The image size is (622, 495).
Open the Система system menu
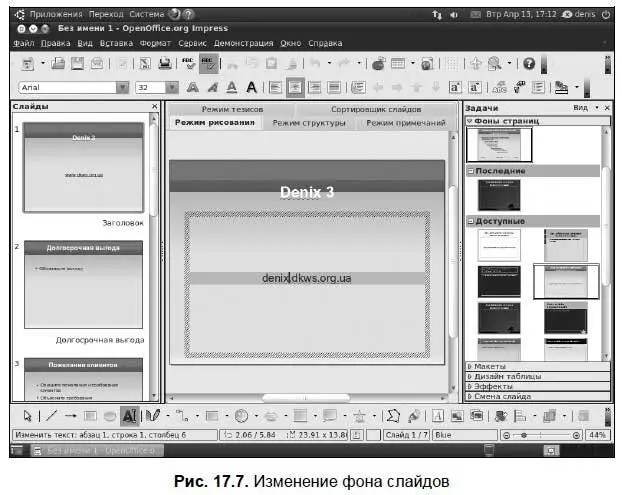[146, 14]
